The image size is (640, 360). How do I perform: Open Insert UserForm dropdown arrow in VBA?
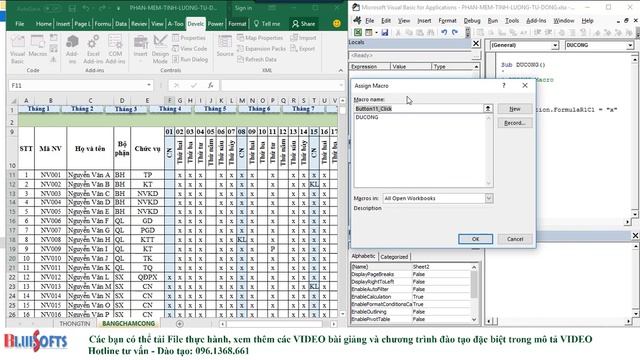(x=376, y=33)
